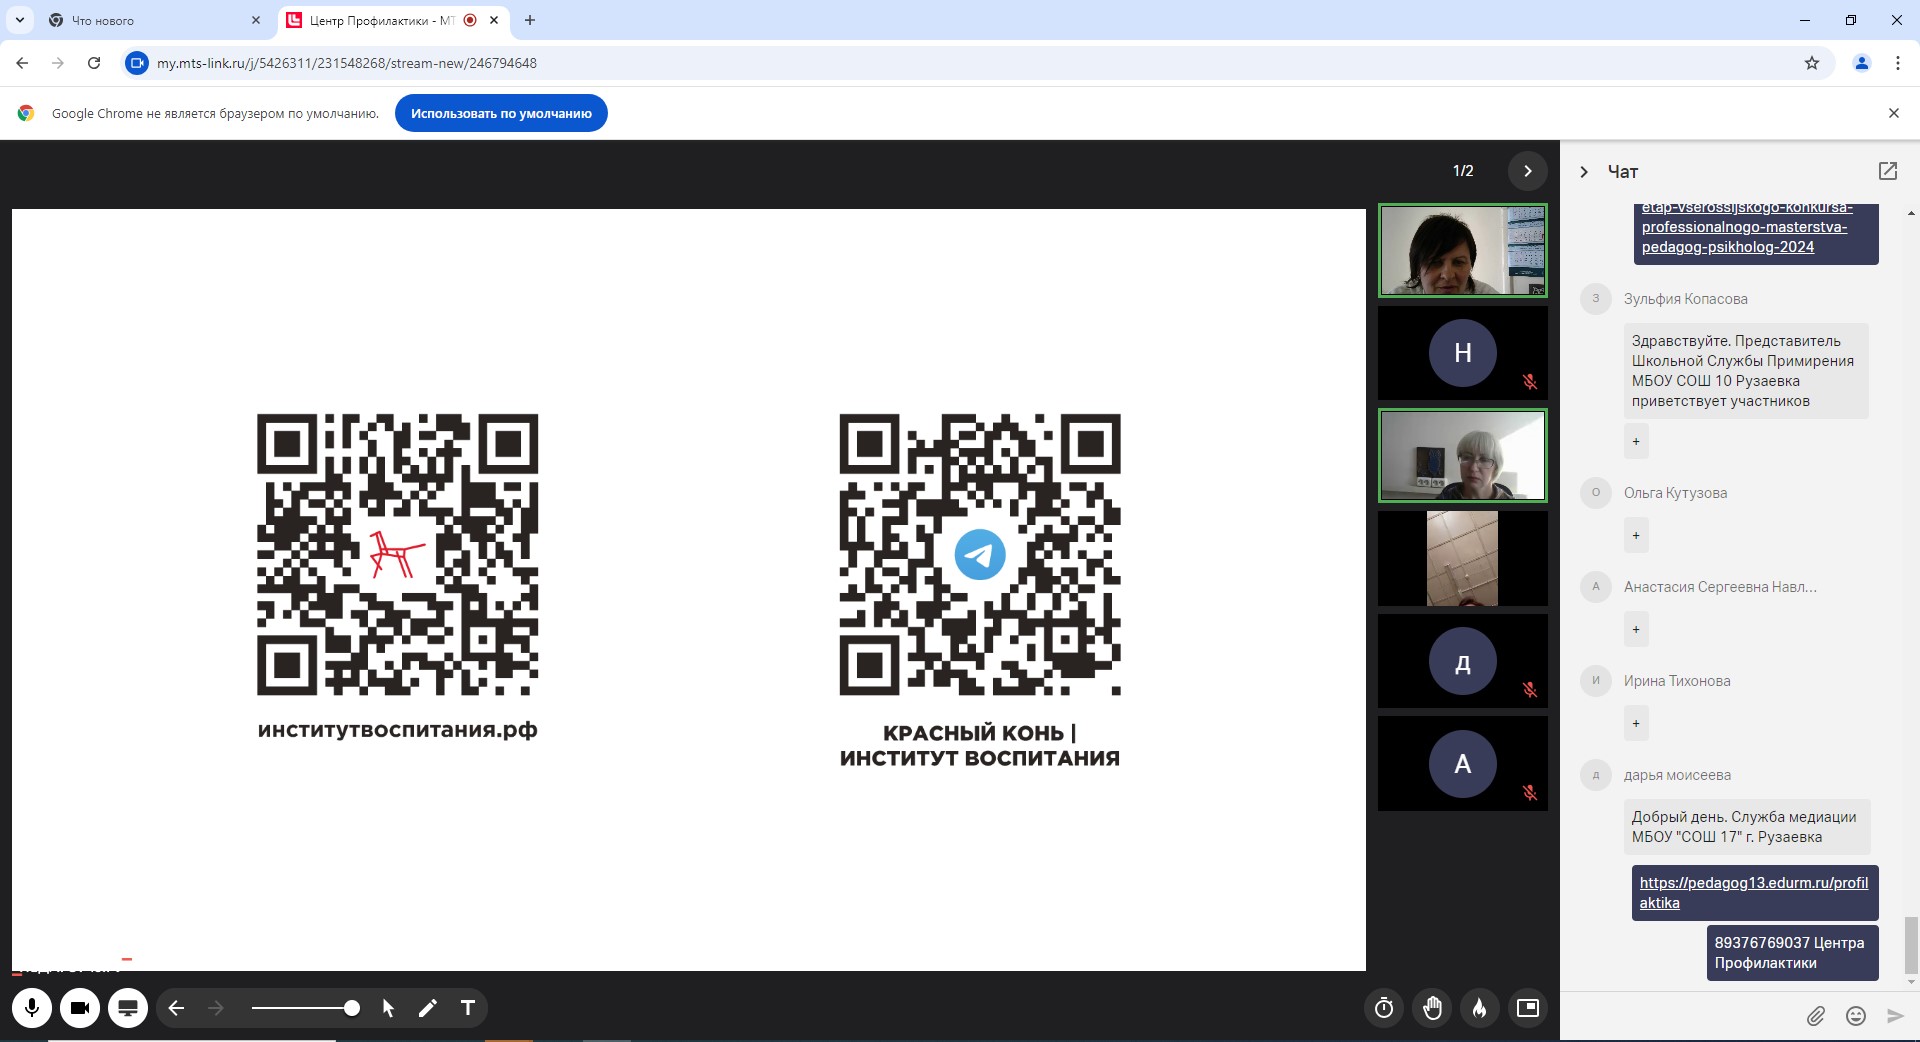Select participant tile with letter А

tap(1463, 763)
